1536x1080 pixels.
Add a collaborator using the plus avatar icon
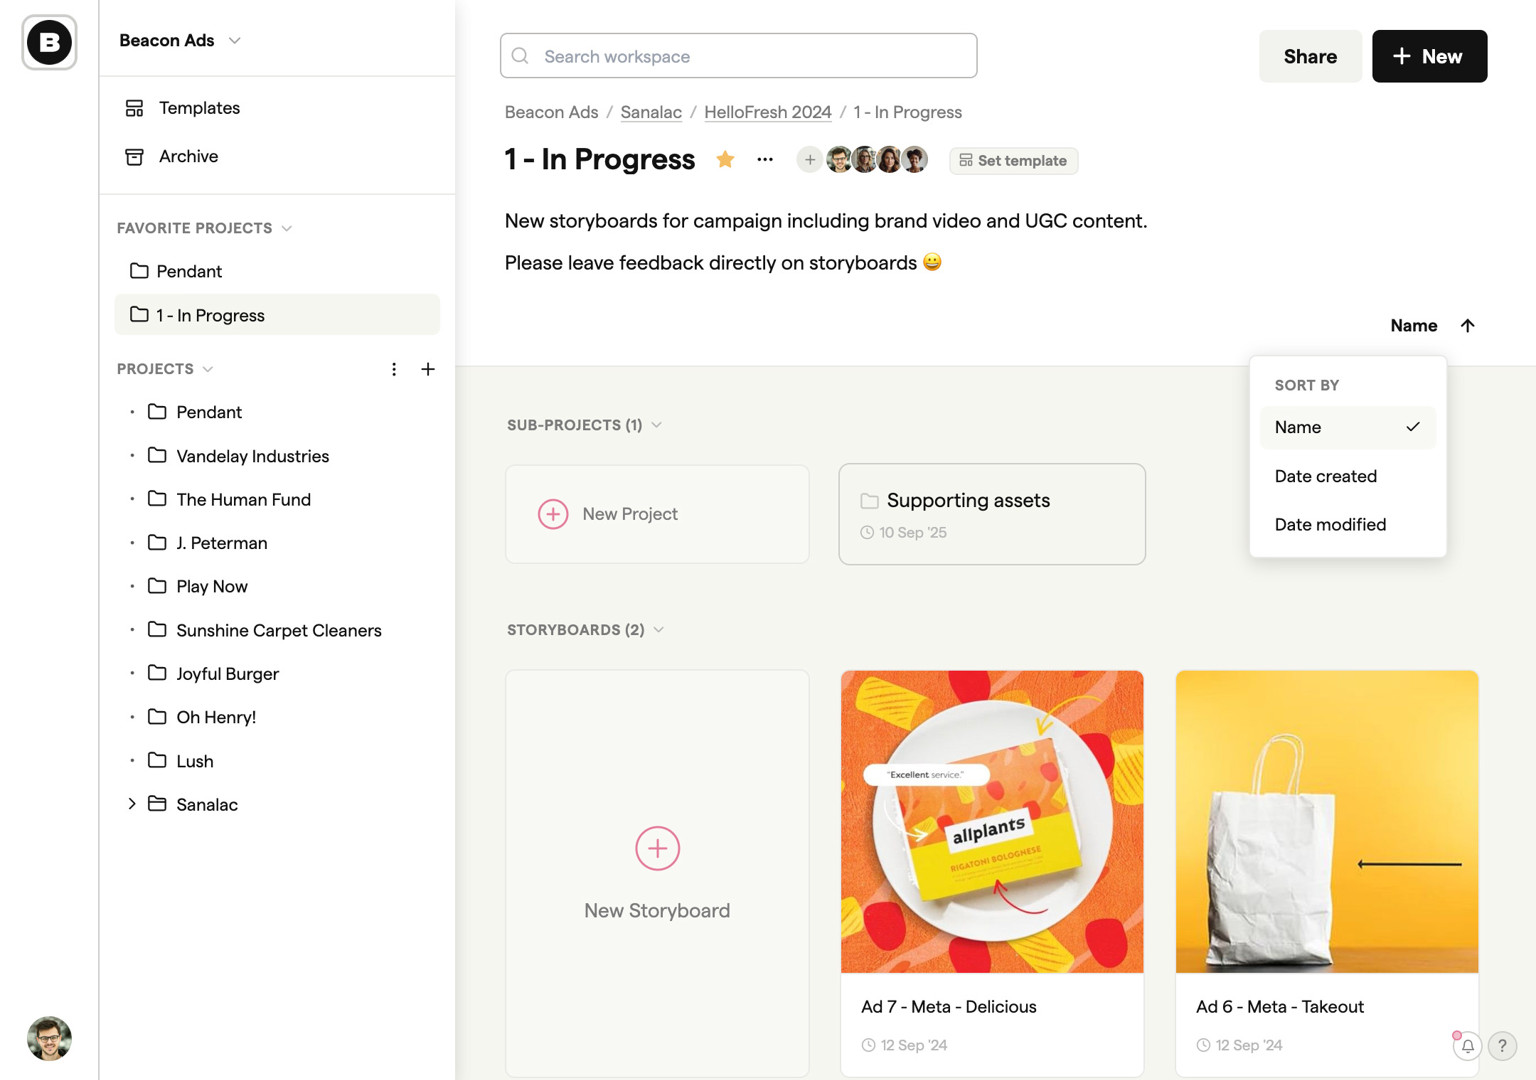809,159
